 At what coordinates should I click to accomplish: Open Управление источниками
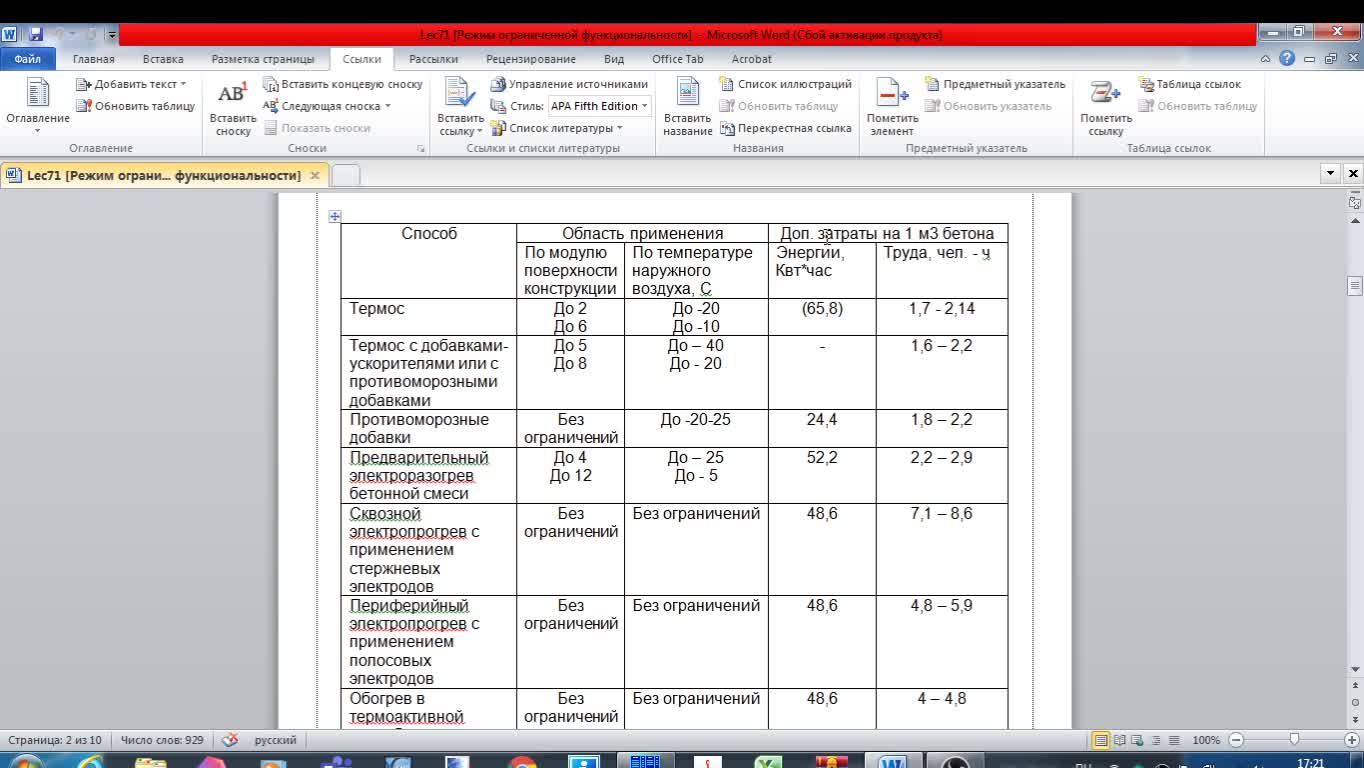pos(569,84)
